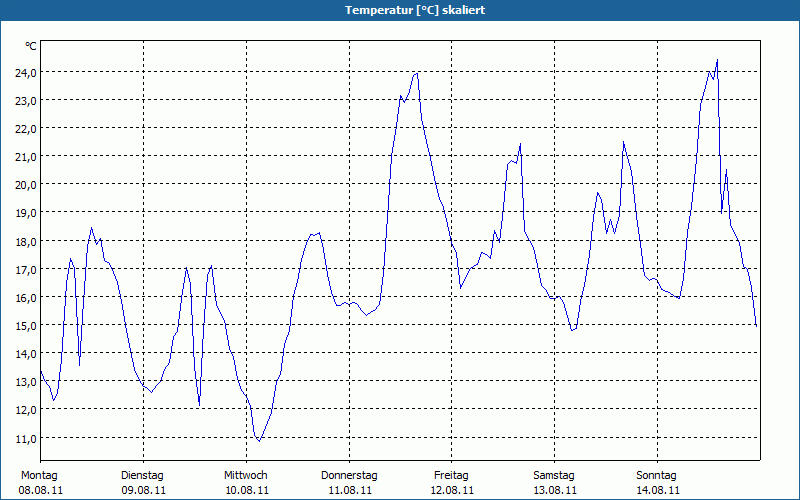Click the Donnerstag day label

(x=349, y=476)
